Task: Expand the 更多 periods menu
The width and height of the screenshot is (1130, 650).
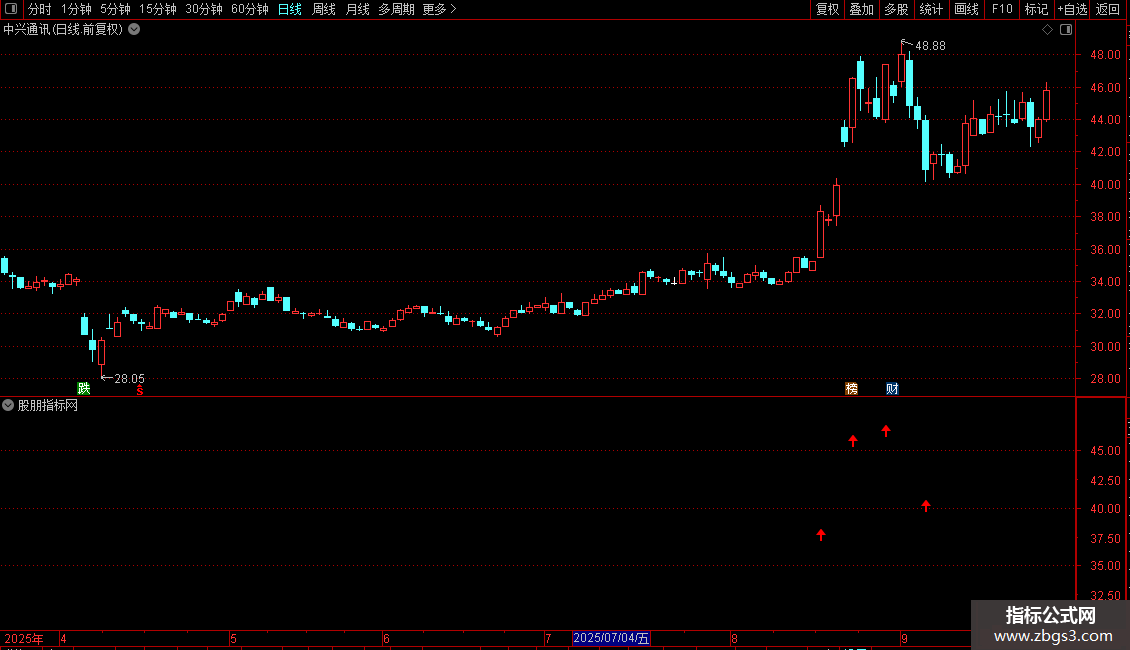Action: click(439, 9)
